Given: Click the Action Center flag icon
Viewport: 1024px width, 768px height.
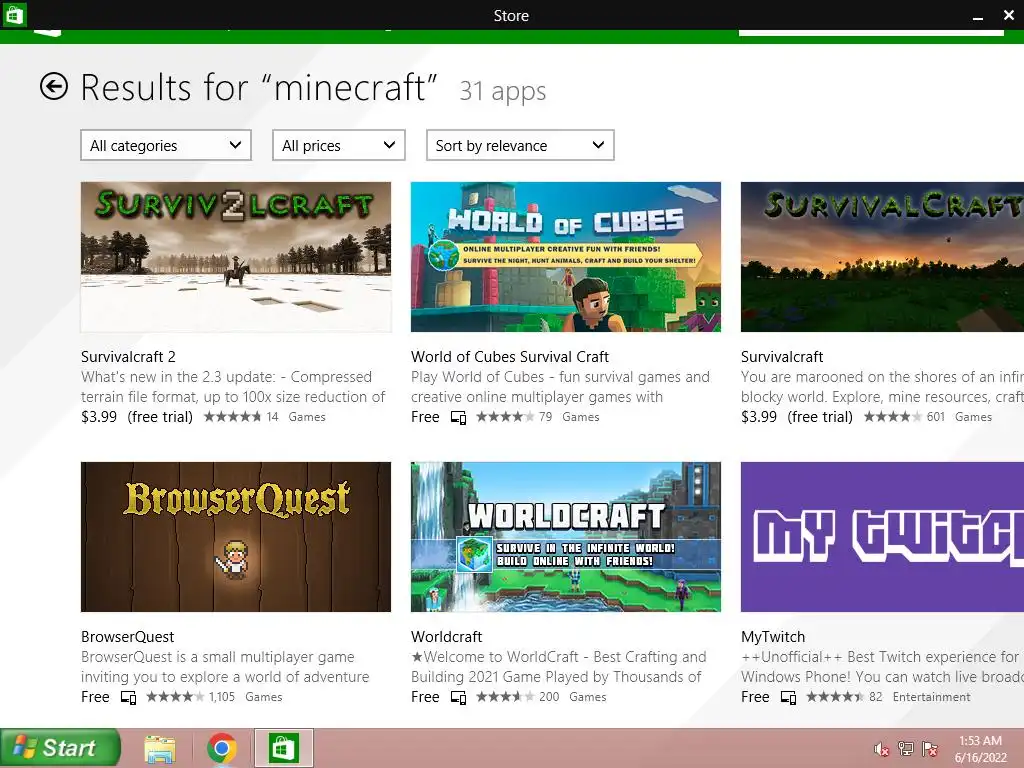Looking at the screenshot, I should pyautogui.click(x=929, y=748).
